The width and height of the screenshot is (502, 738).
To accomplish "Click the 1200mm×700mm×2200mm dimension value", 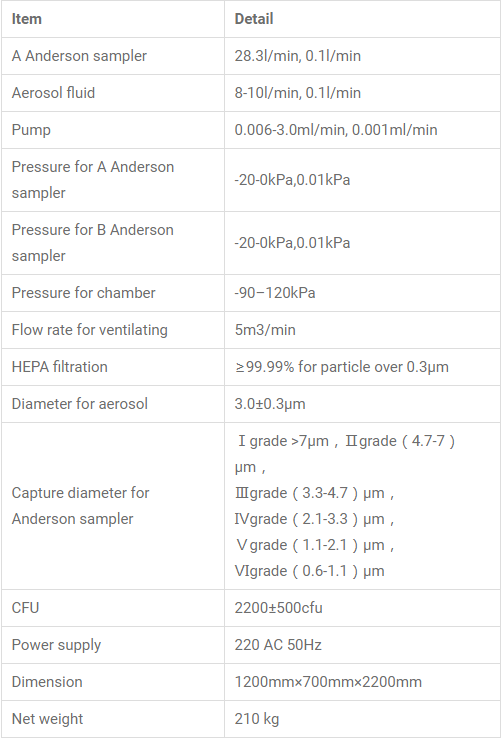I will 328,682.
